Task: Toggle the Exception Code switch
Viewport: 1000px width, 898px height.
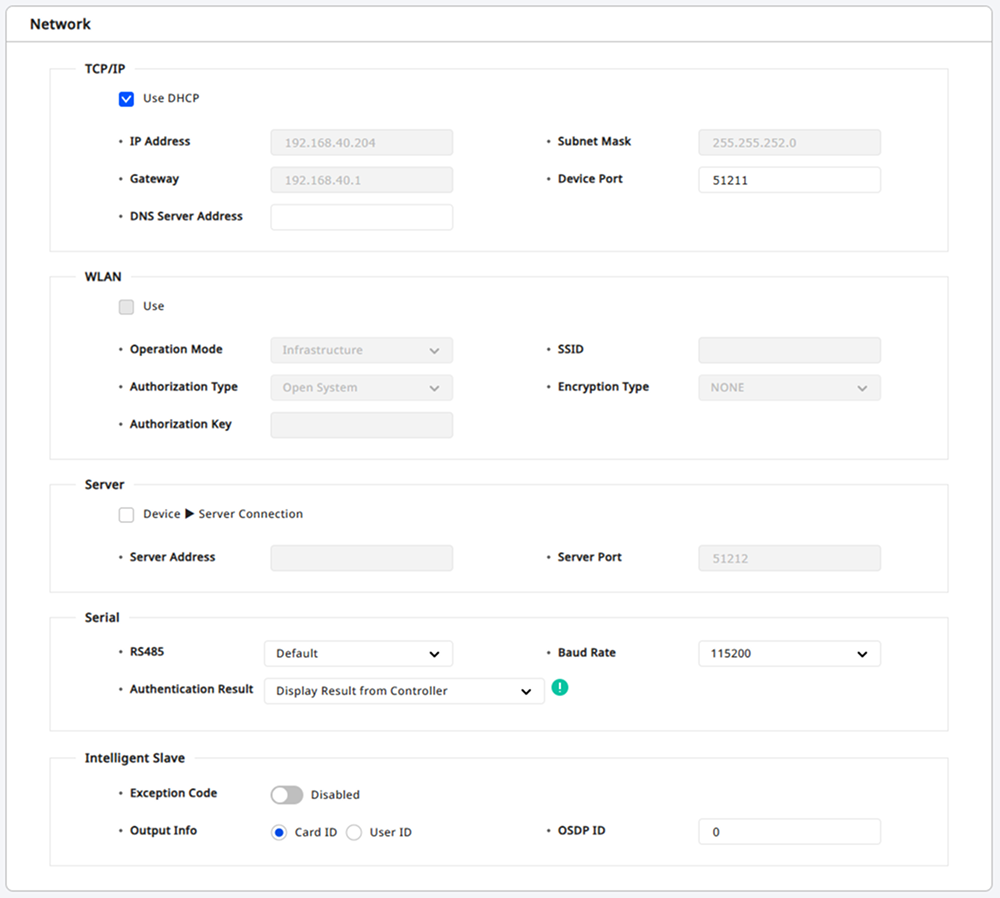Action: 286,795
